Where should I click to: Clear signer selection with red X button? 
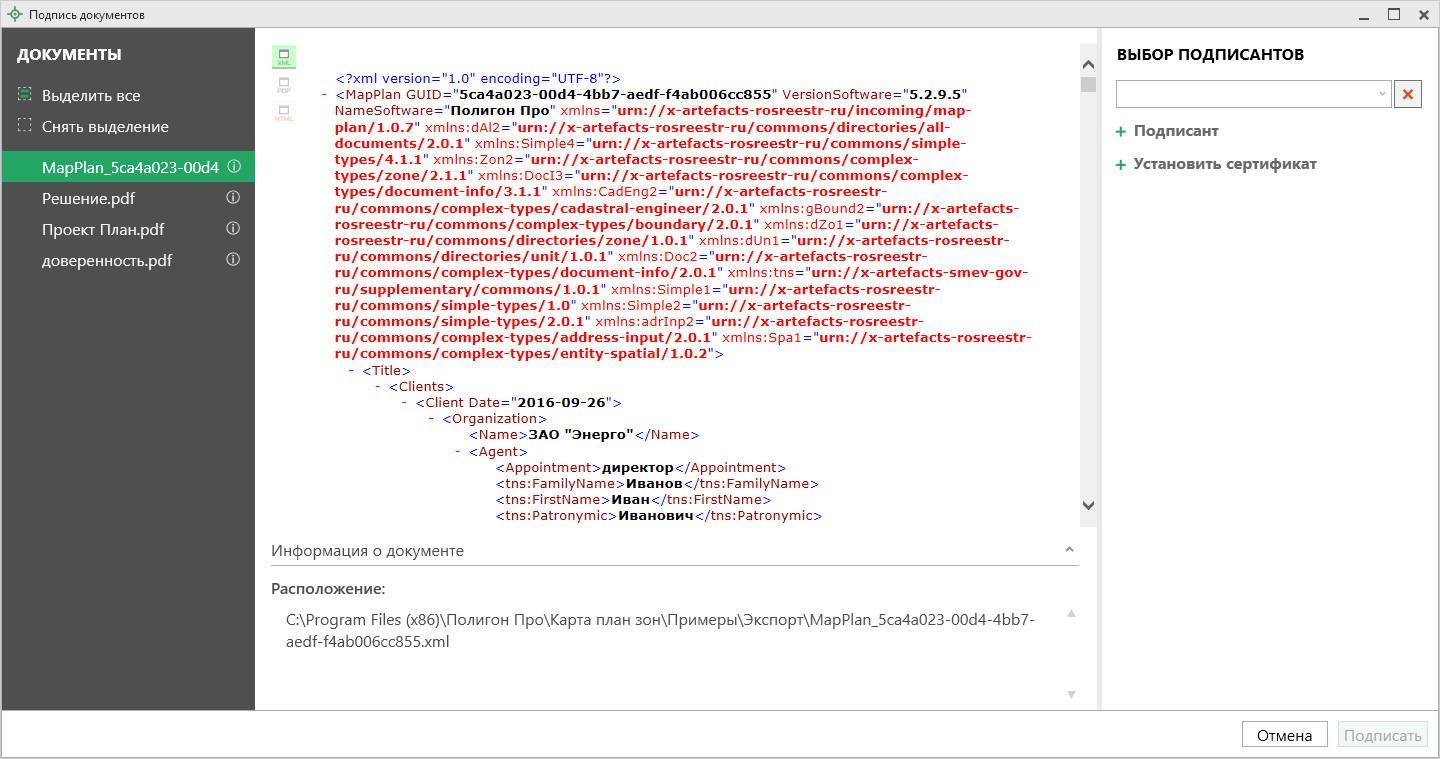pos(1408,94)
